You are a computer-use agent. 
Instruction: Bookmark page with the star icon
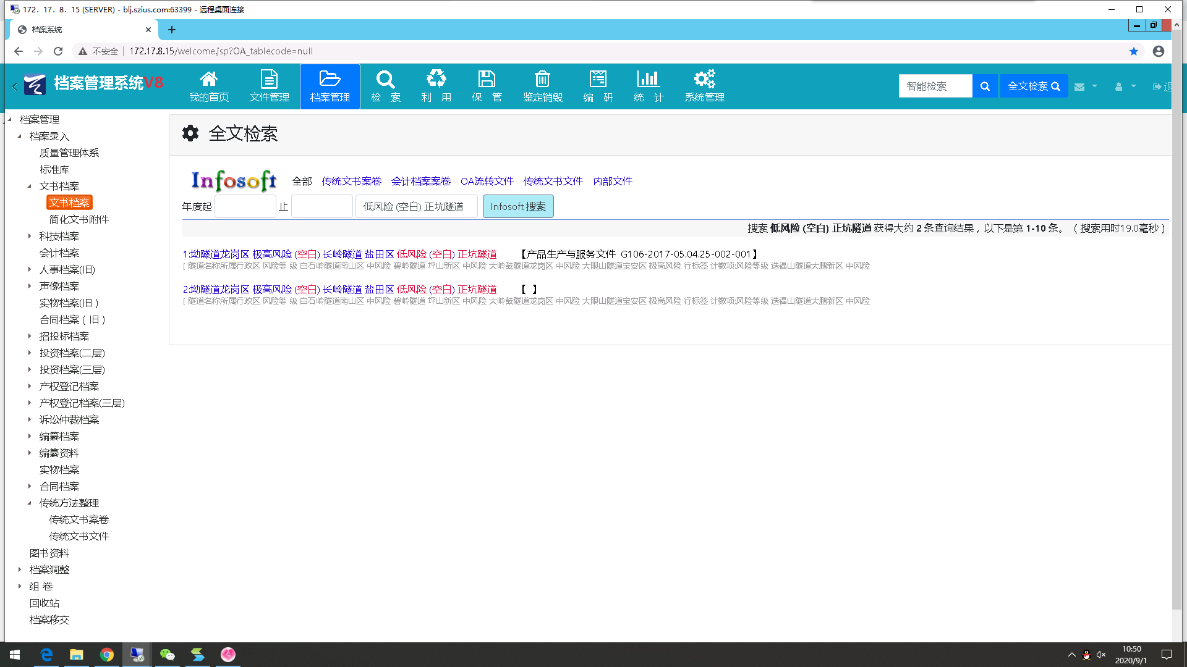pos(1133,51)
